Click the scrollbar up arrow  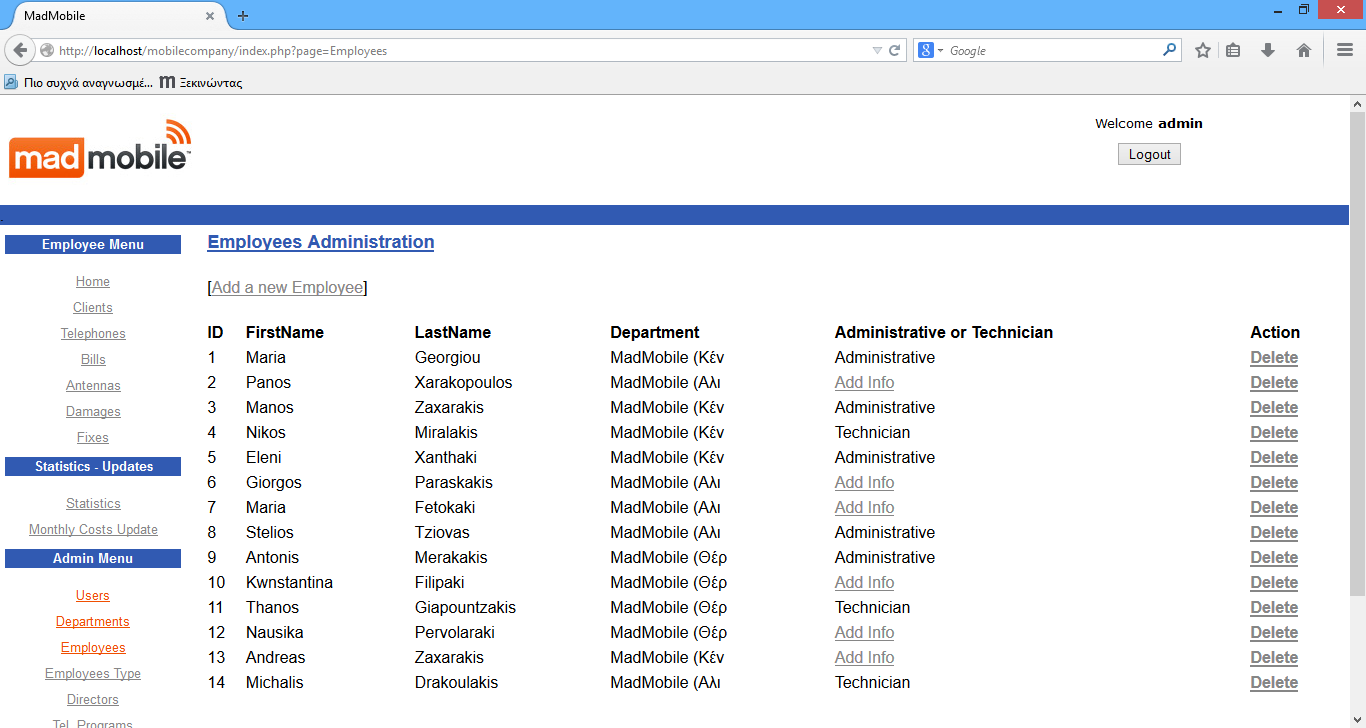(1357, 104)
